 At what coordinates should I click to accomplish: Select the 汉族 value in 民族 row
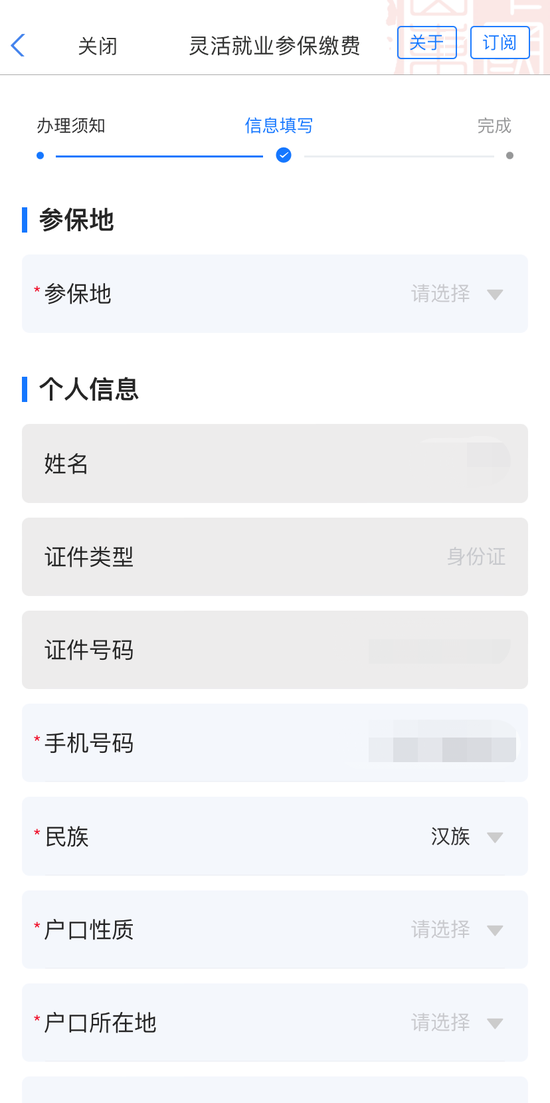tap(450, 837)
